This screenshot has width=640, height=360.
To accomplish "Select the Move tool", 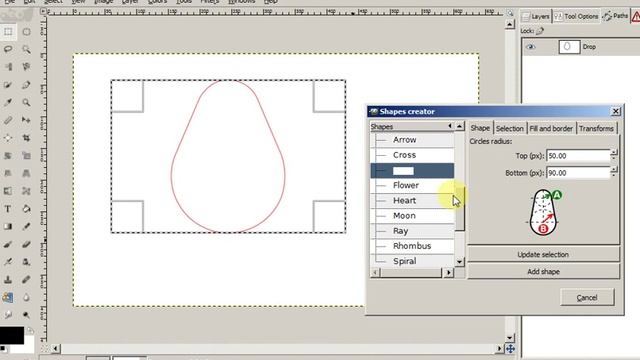I will click(26, 120).
